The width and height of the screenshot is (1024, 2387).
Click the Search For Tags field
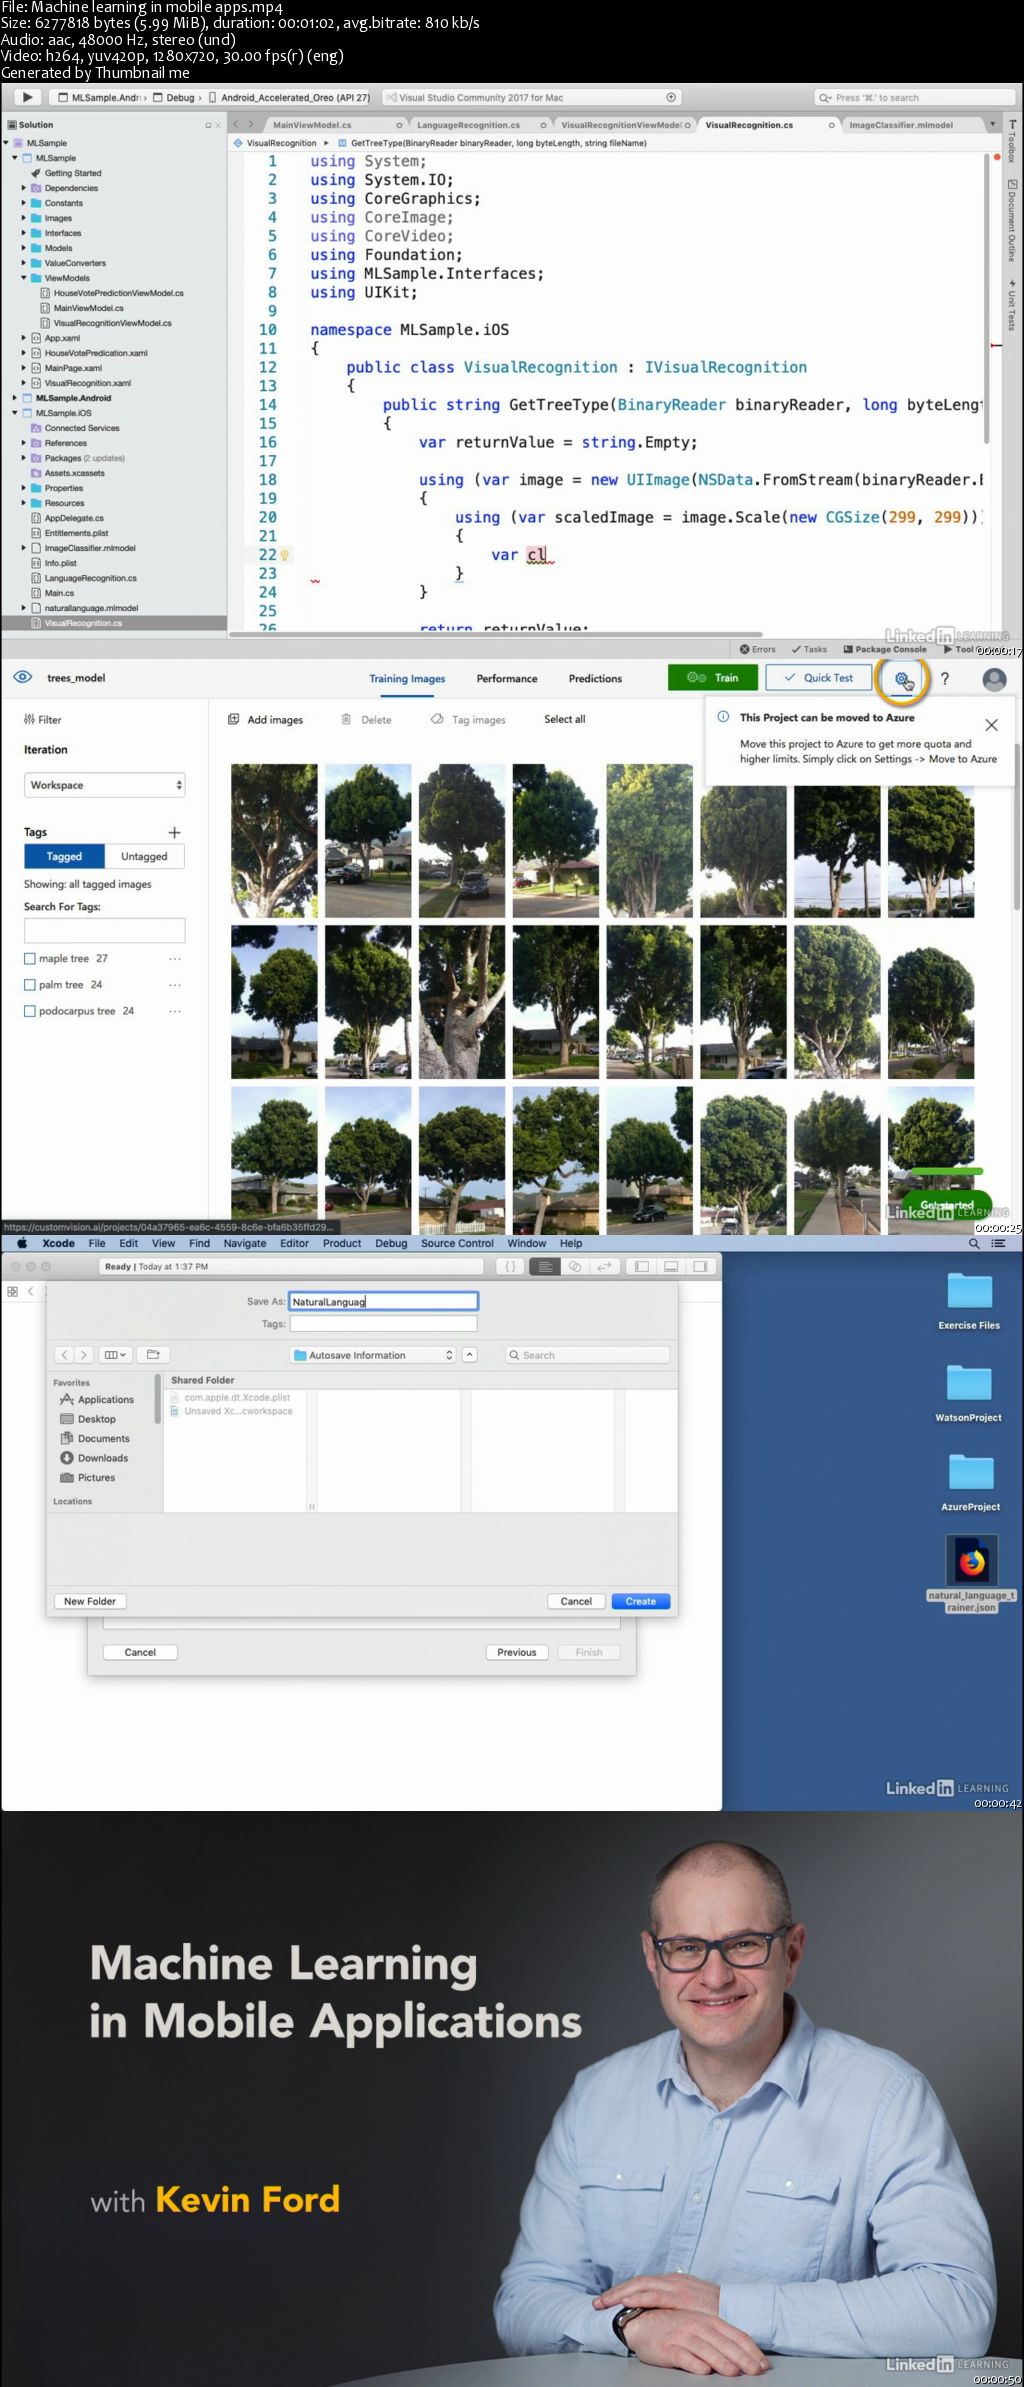pyautogui.click(x=104, y=930)
